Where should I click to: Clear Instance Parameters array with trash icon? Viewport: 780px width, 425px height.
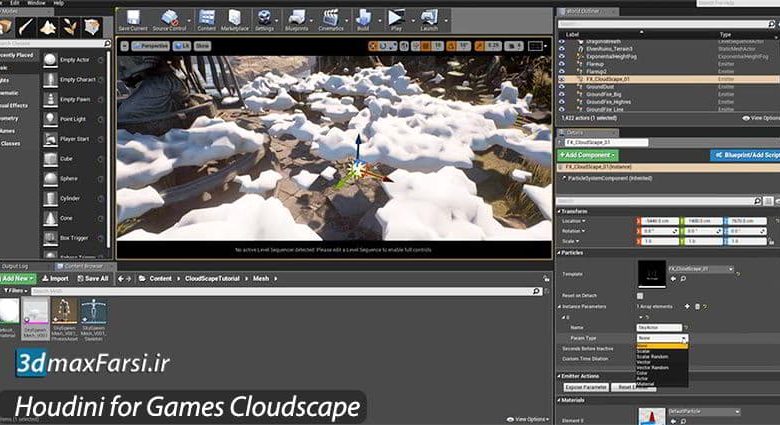click(697, 307)
